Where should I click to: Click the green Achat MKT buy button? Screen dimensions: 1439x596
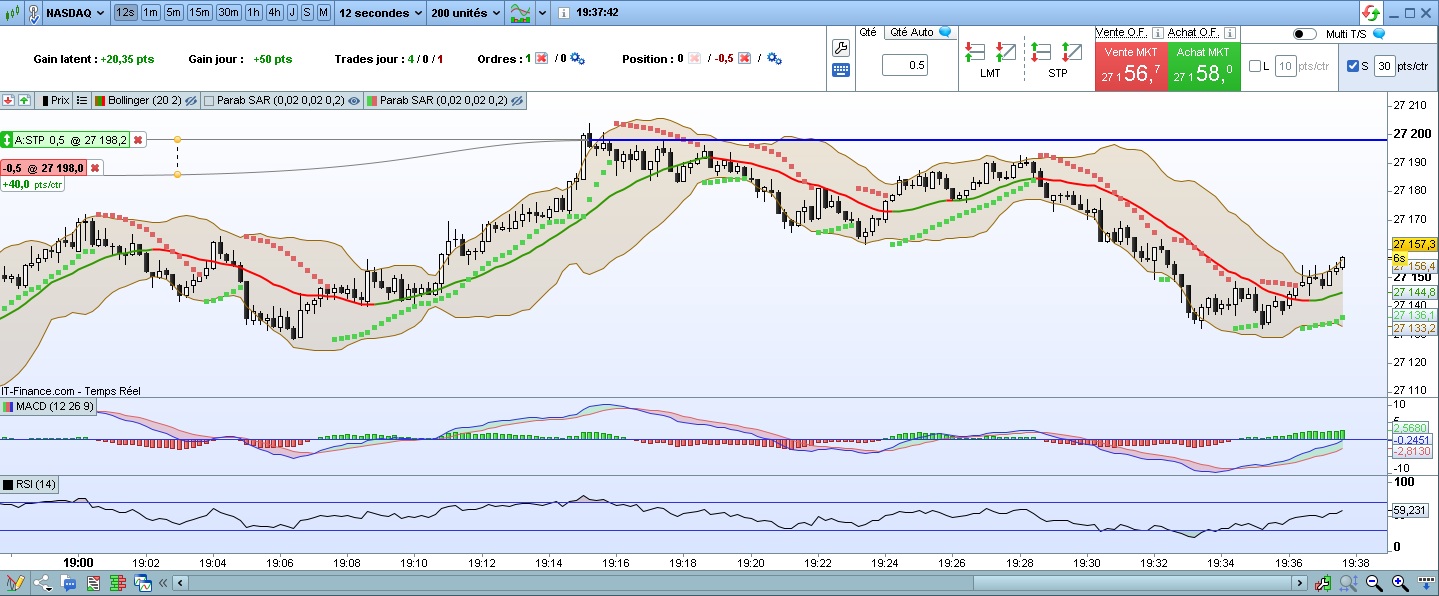1204,66
